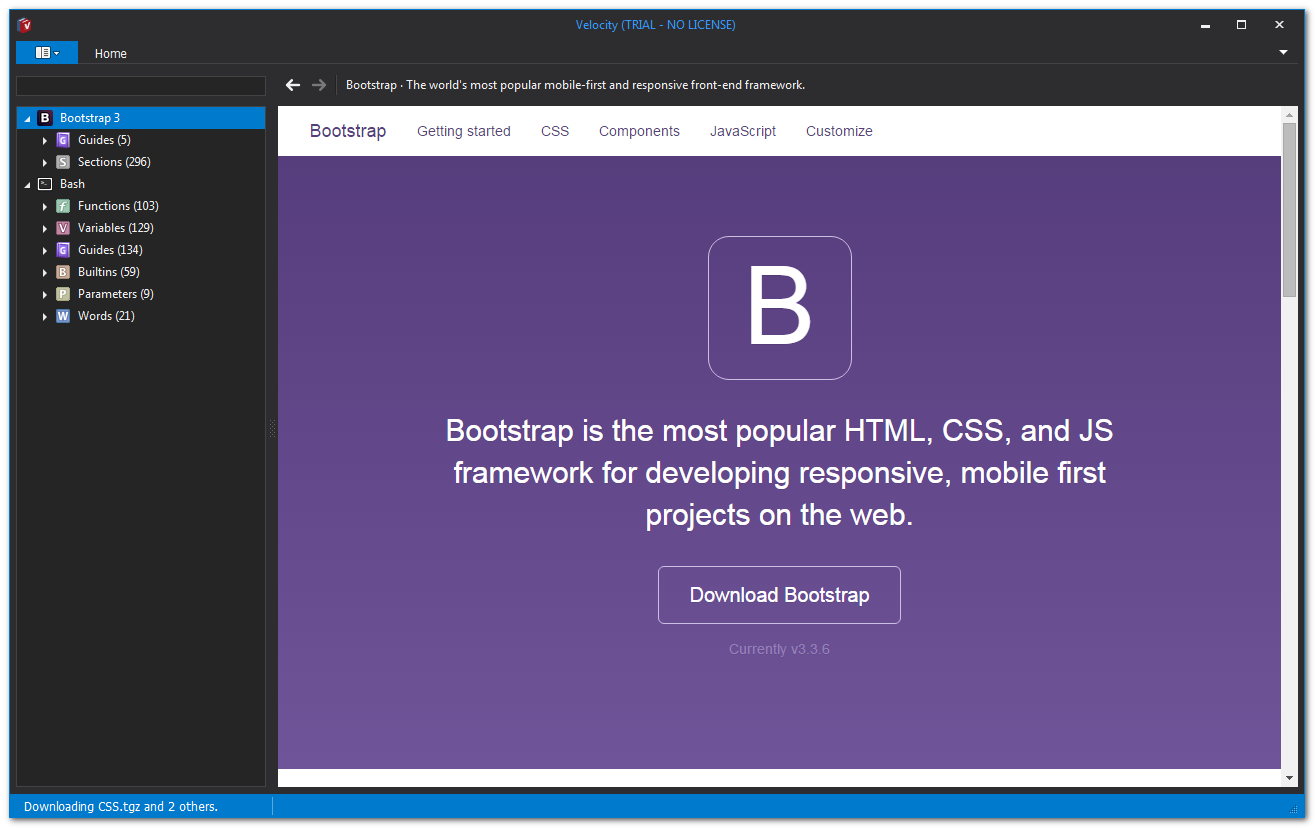
Task: Select the Functions (103) label
Action: (x=118, y=206)
